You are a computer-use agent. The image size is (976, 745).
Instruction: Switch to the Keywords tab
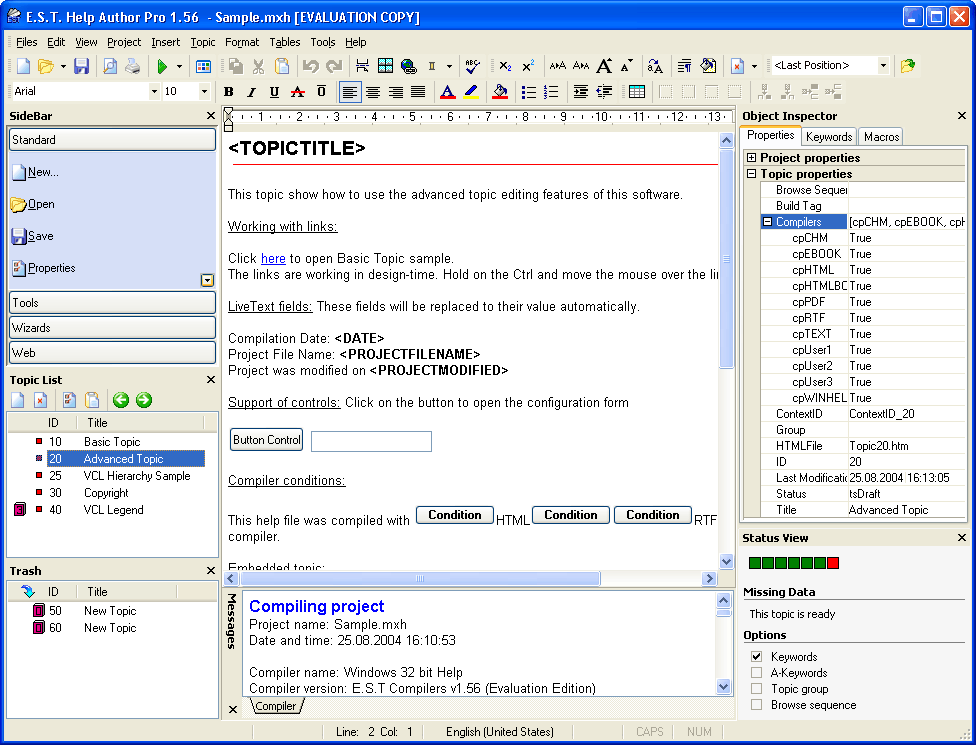829,137
